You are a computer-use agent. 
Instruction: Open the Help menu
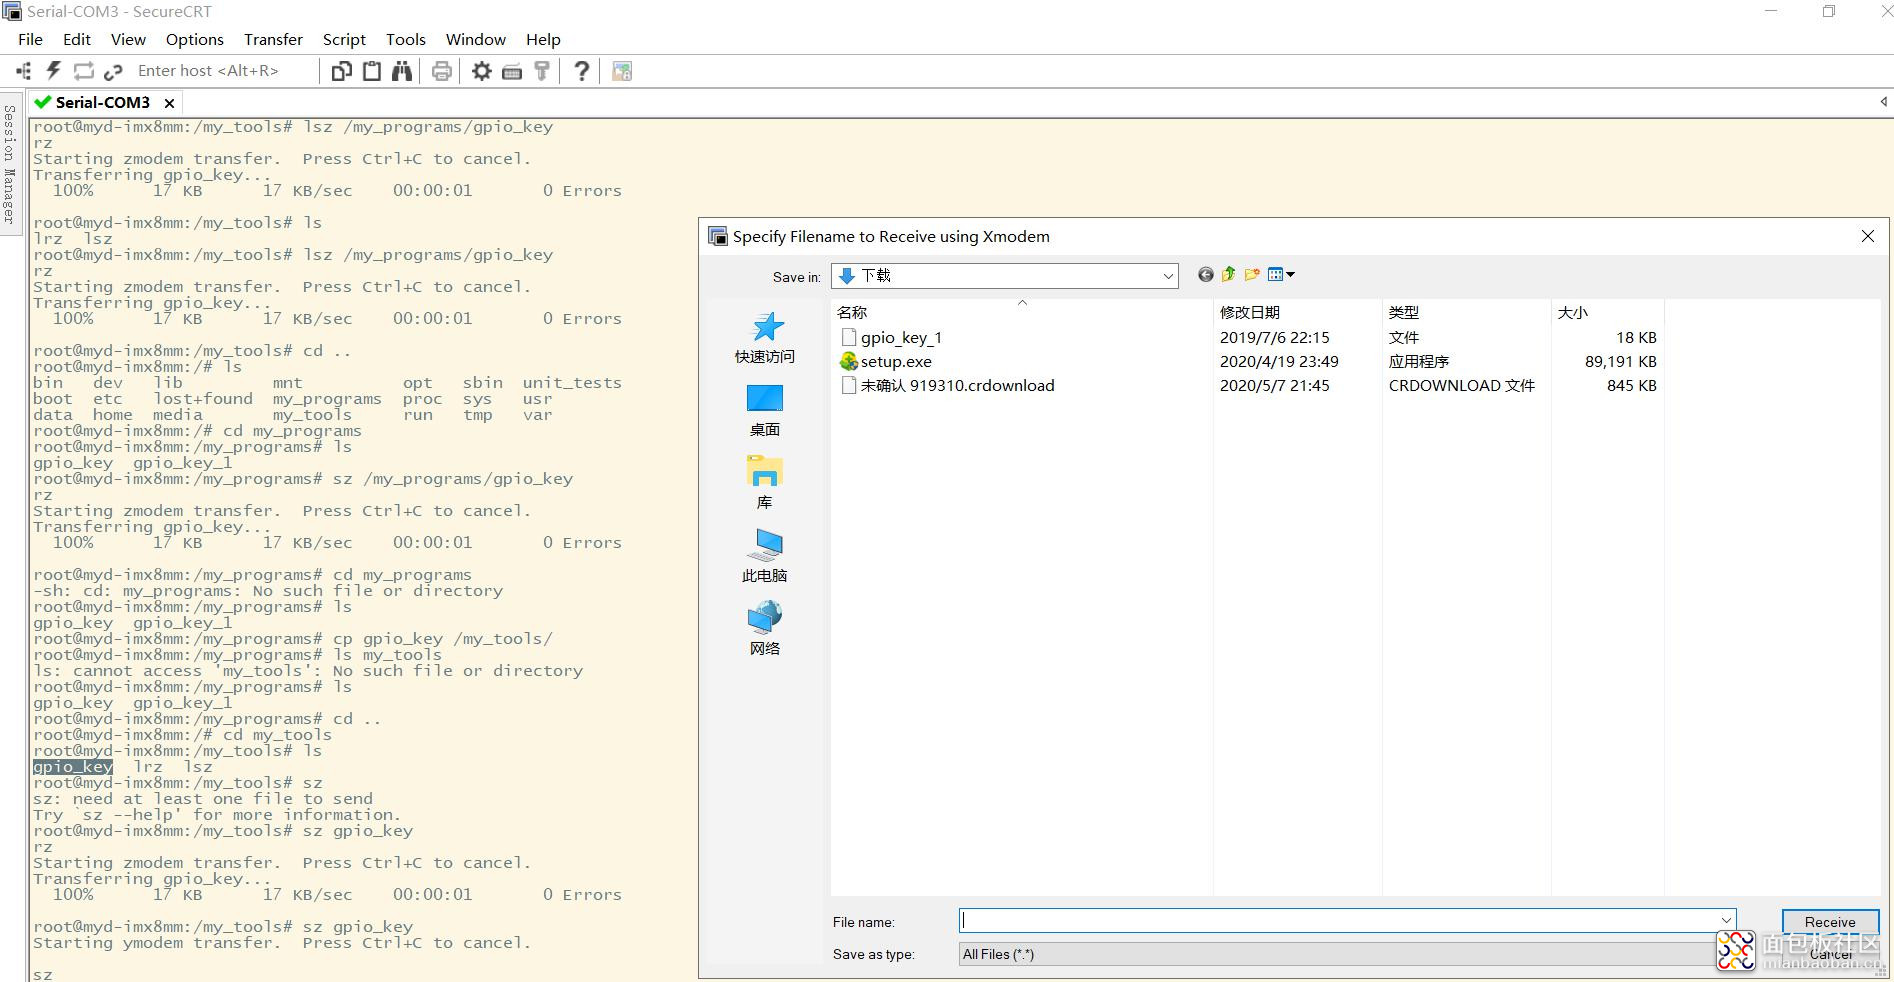tap(543, 39)
